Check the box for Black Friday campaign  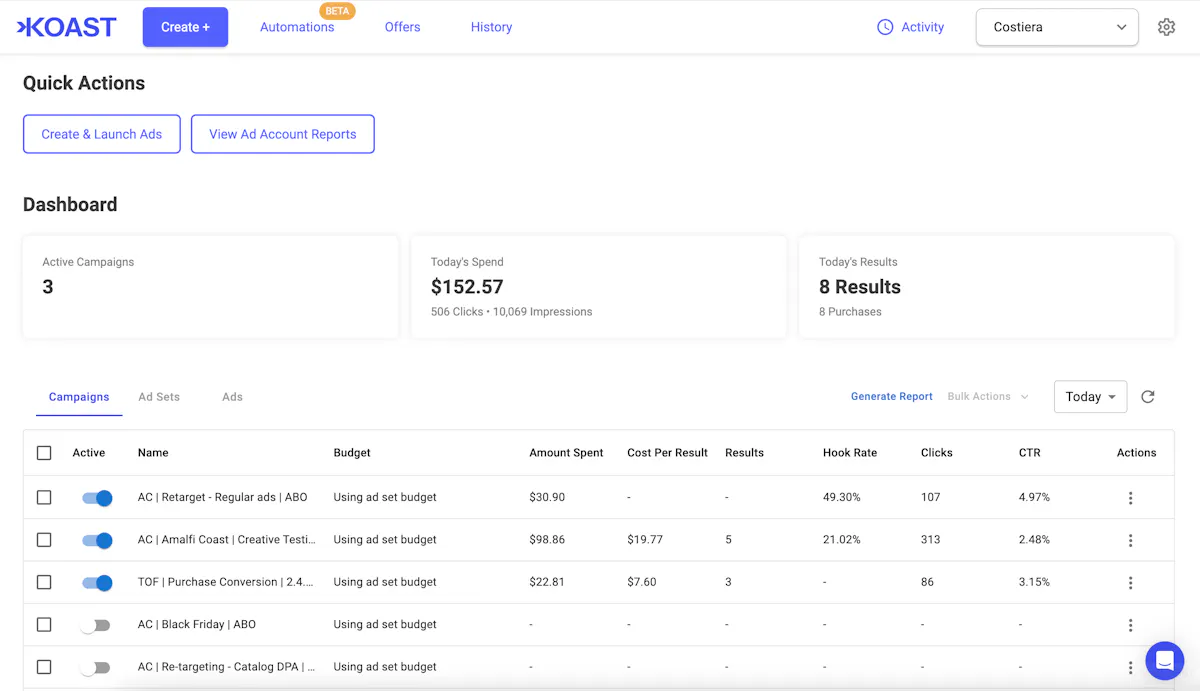pyautogui.click(x=44, y=624)
